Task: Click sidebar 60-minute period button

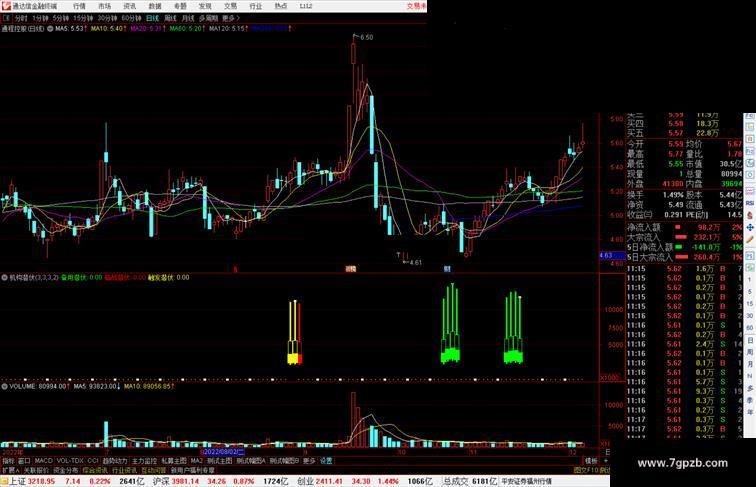Action: coord(750,328)
